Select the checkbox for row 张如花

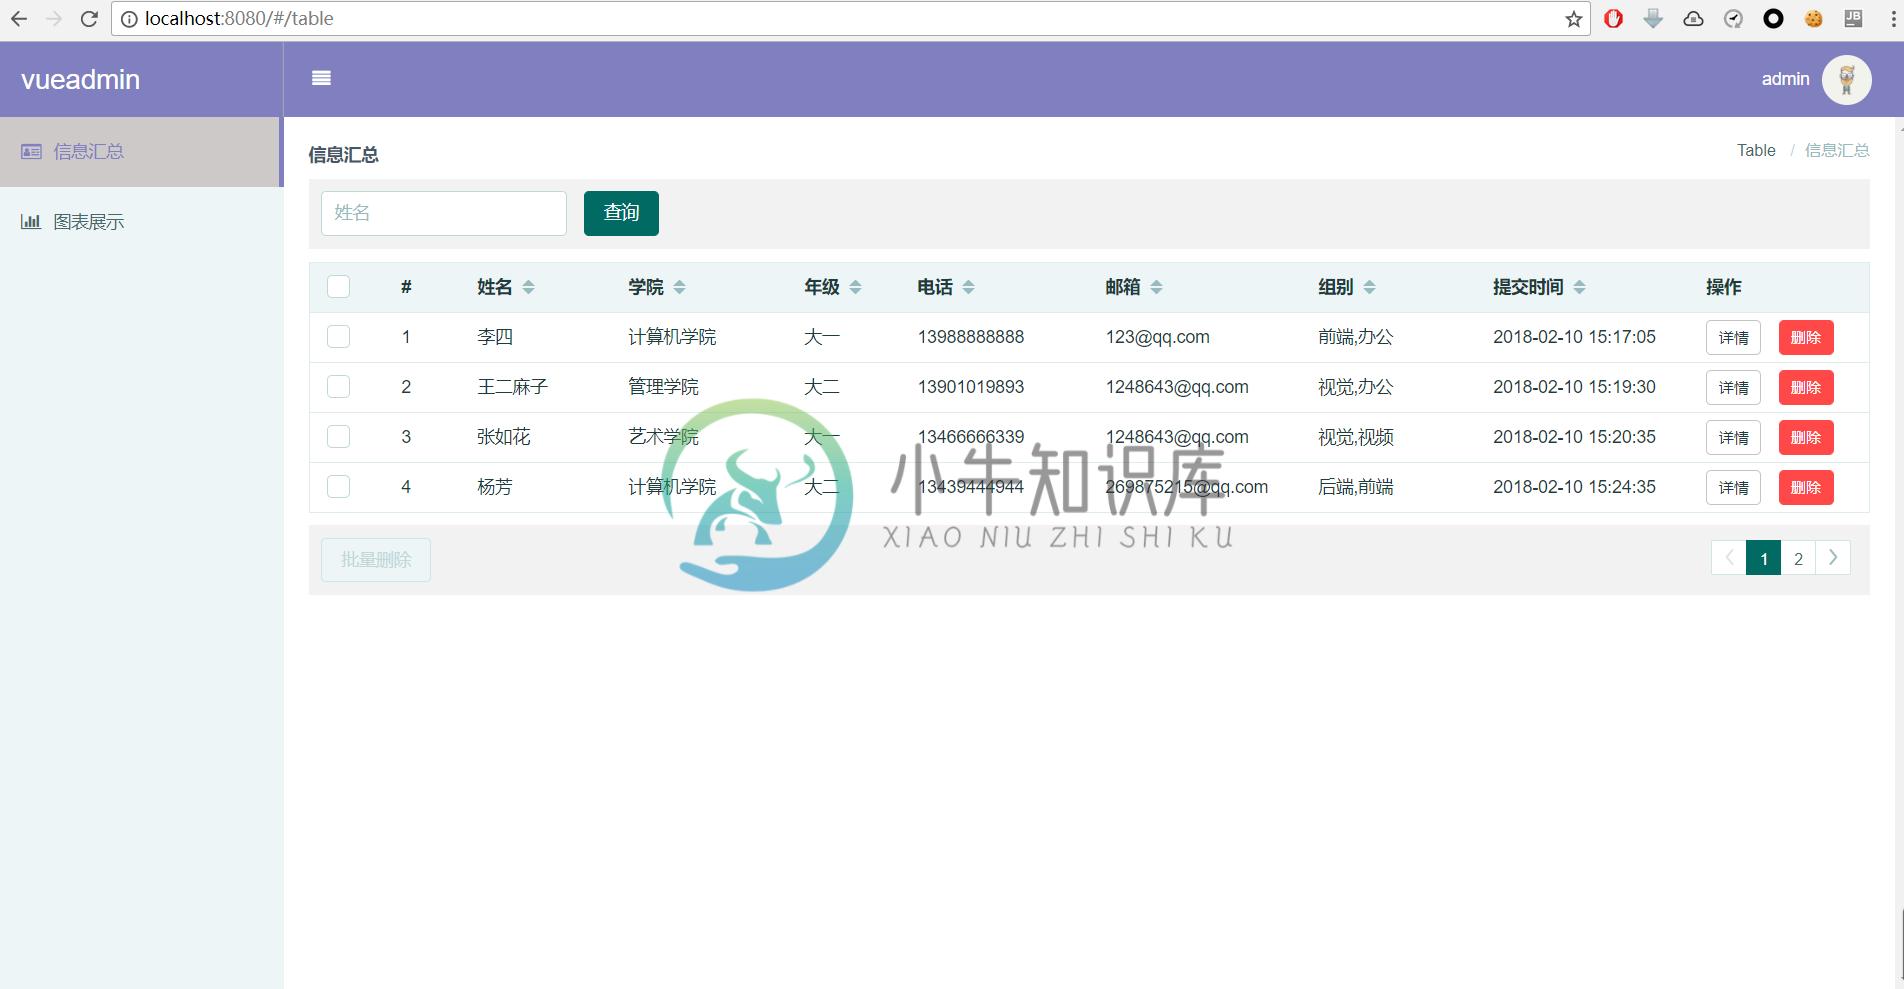339,437
